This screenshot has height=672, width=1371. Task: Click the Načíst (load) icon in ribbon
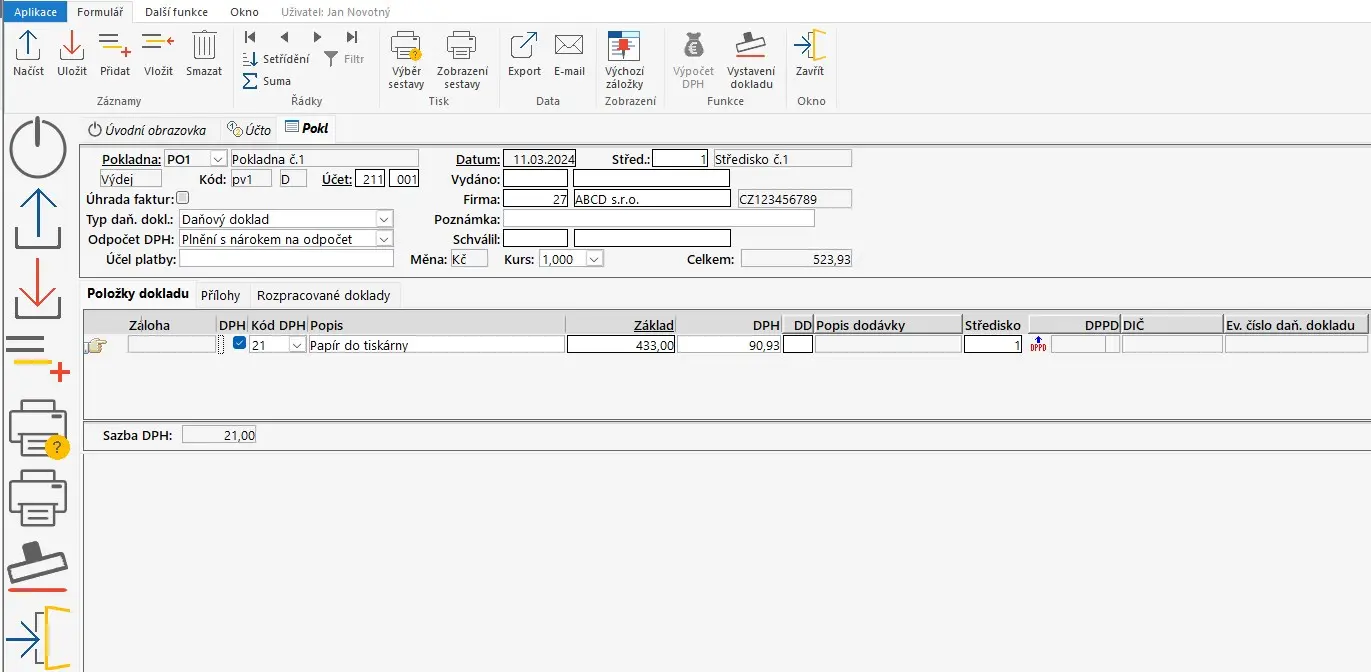[x=28, y=46]
